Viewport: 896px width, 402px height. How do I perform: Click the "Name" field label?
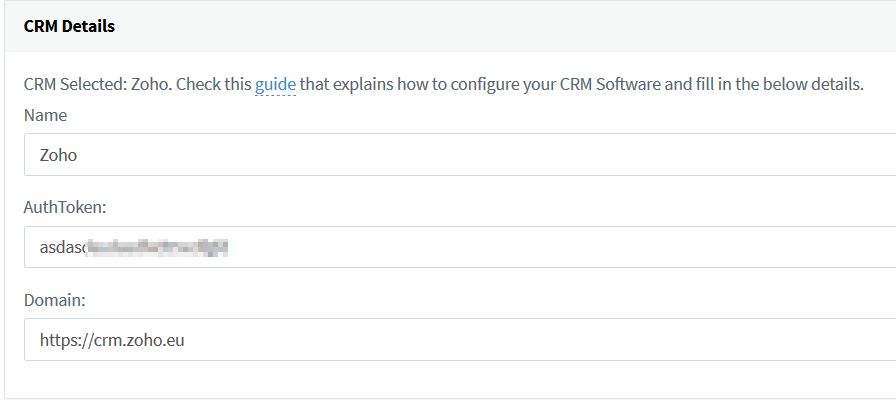click(45, 115)
